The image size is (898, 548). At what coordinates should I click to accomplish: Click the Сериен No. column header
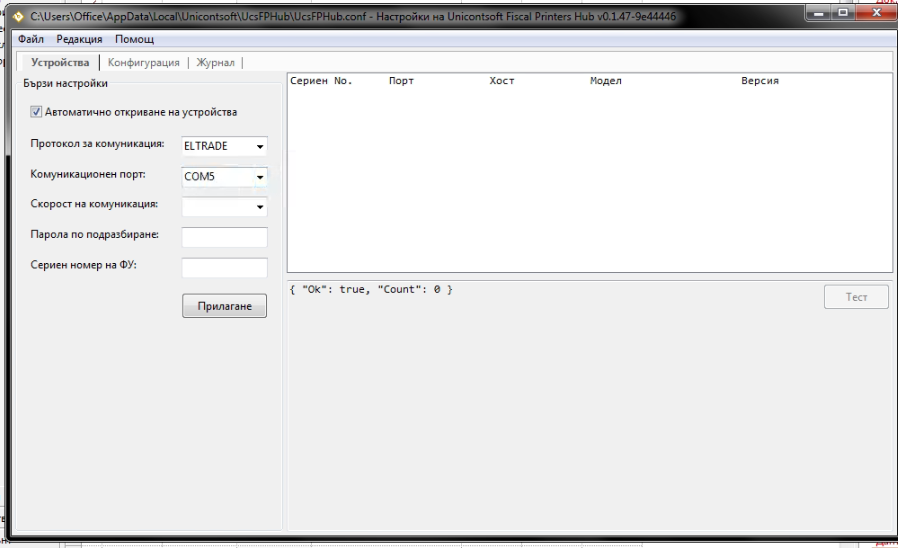click(321, 81)
